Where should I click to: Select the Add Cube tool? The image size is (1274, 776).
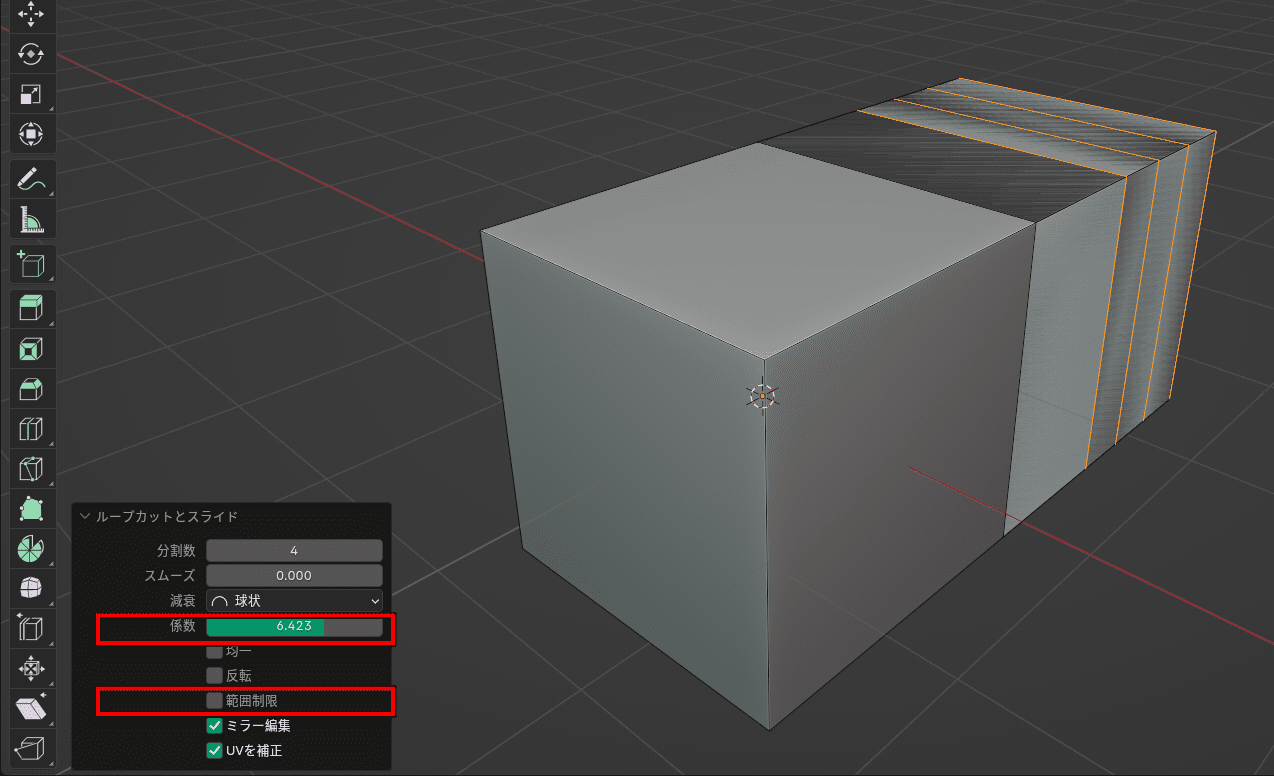coord(31,265)
